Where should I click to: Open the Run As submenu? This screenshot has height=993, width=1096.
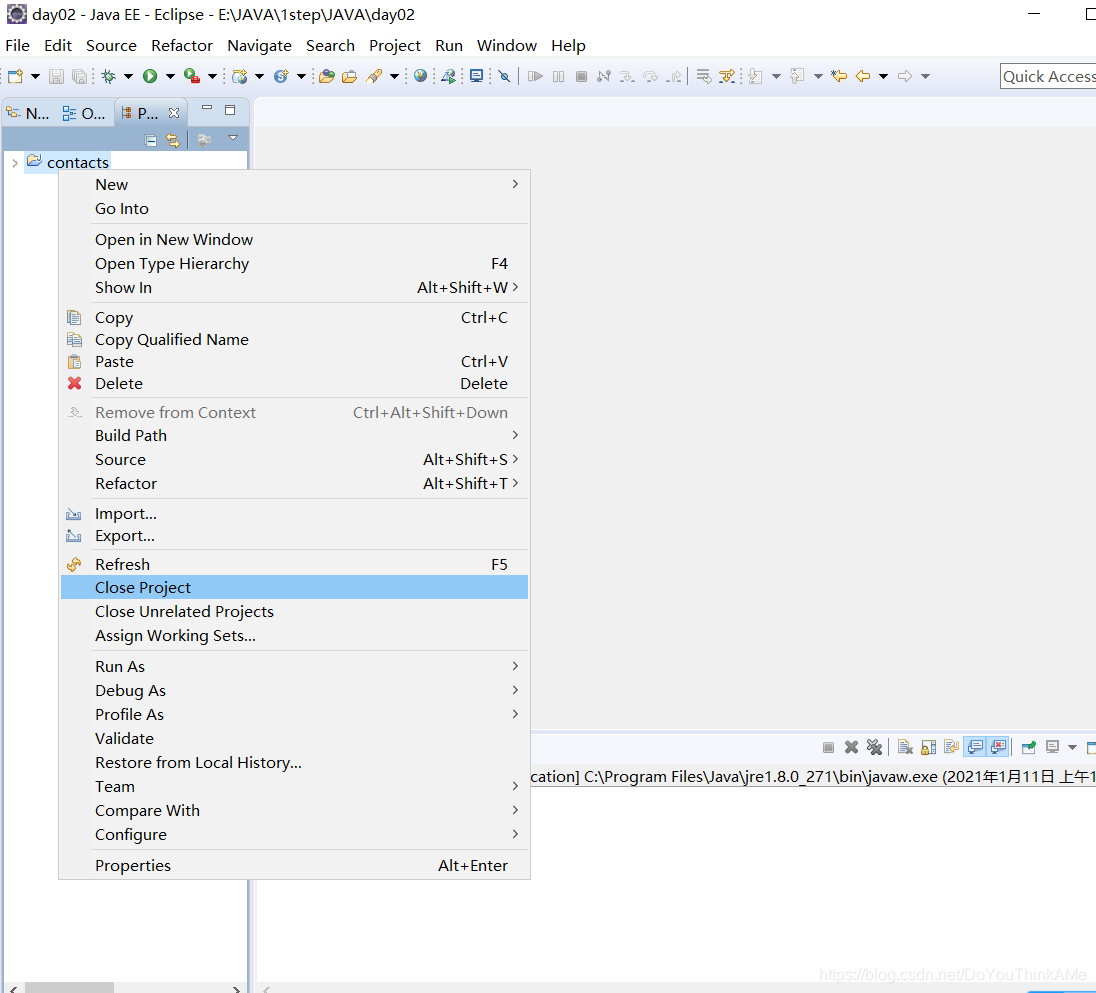pos(294,667)
